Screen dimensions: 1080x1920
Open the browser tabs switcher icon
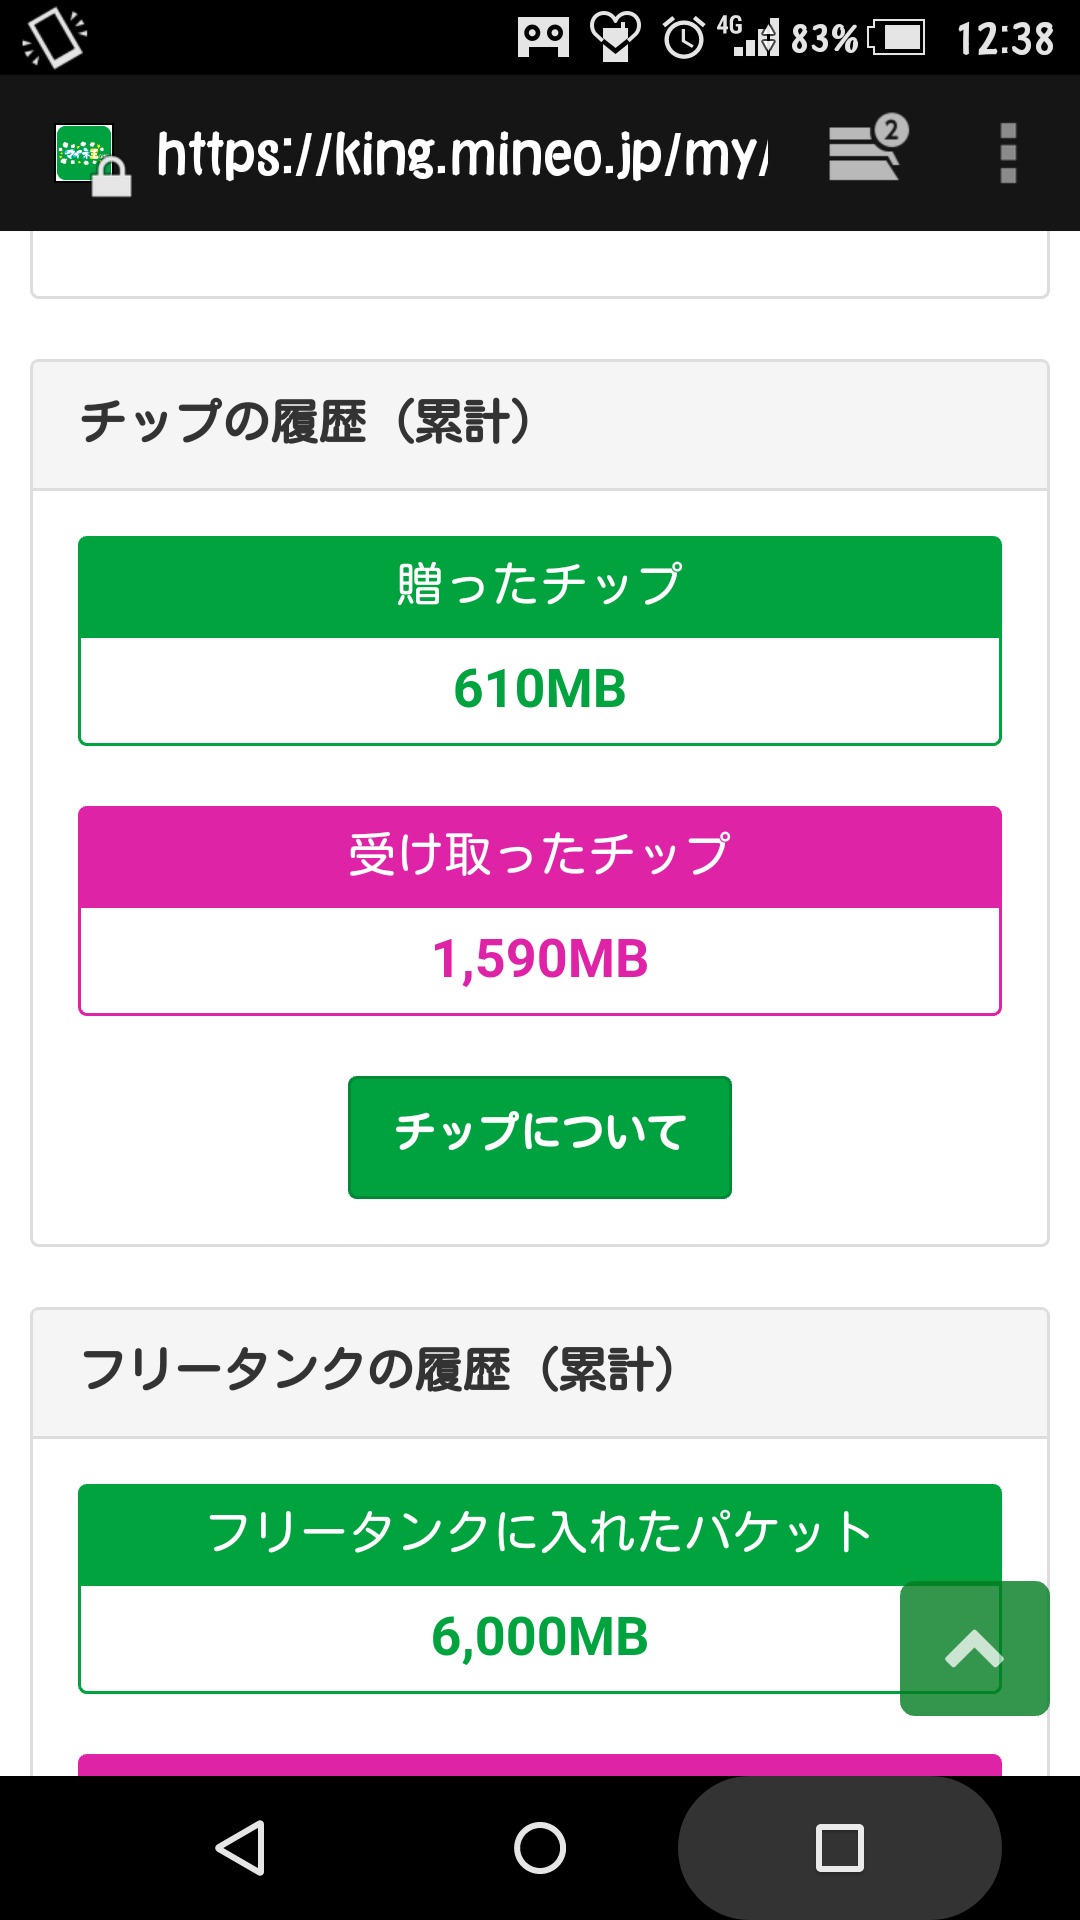point(867,150)
